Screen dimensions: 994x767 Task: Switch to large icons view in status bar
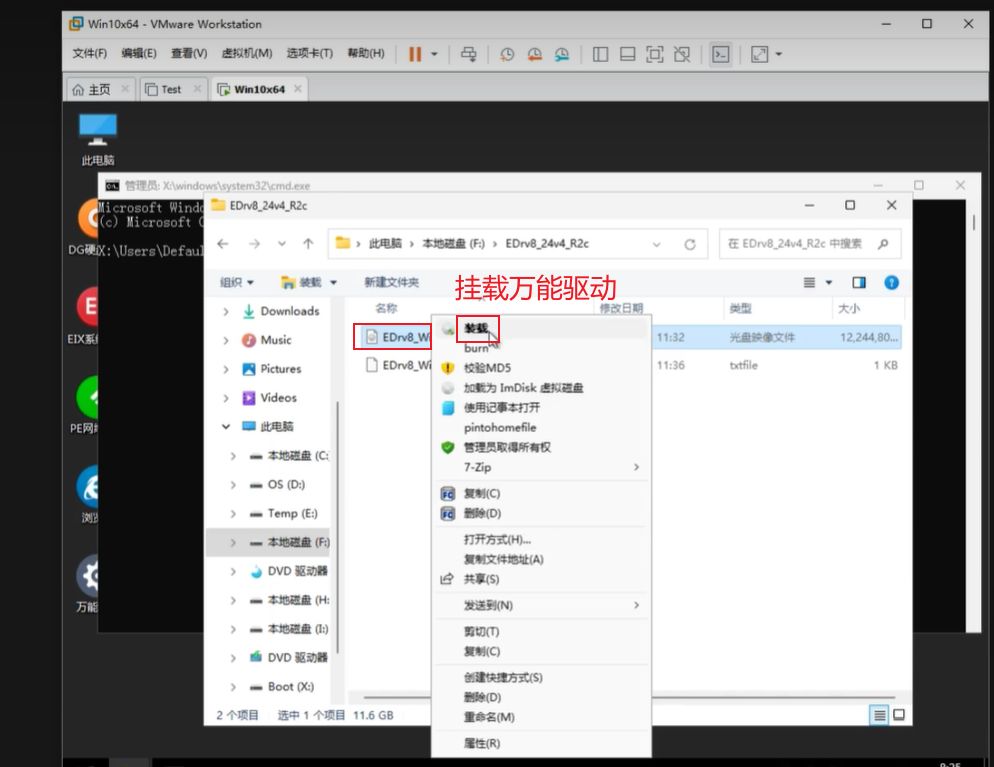point(898,715)
